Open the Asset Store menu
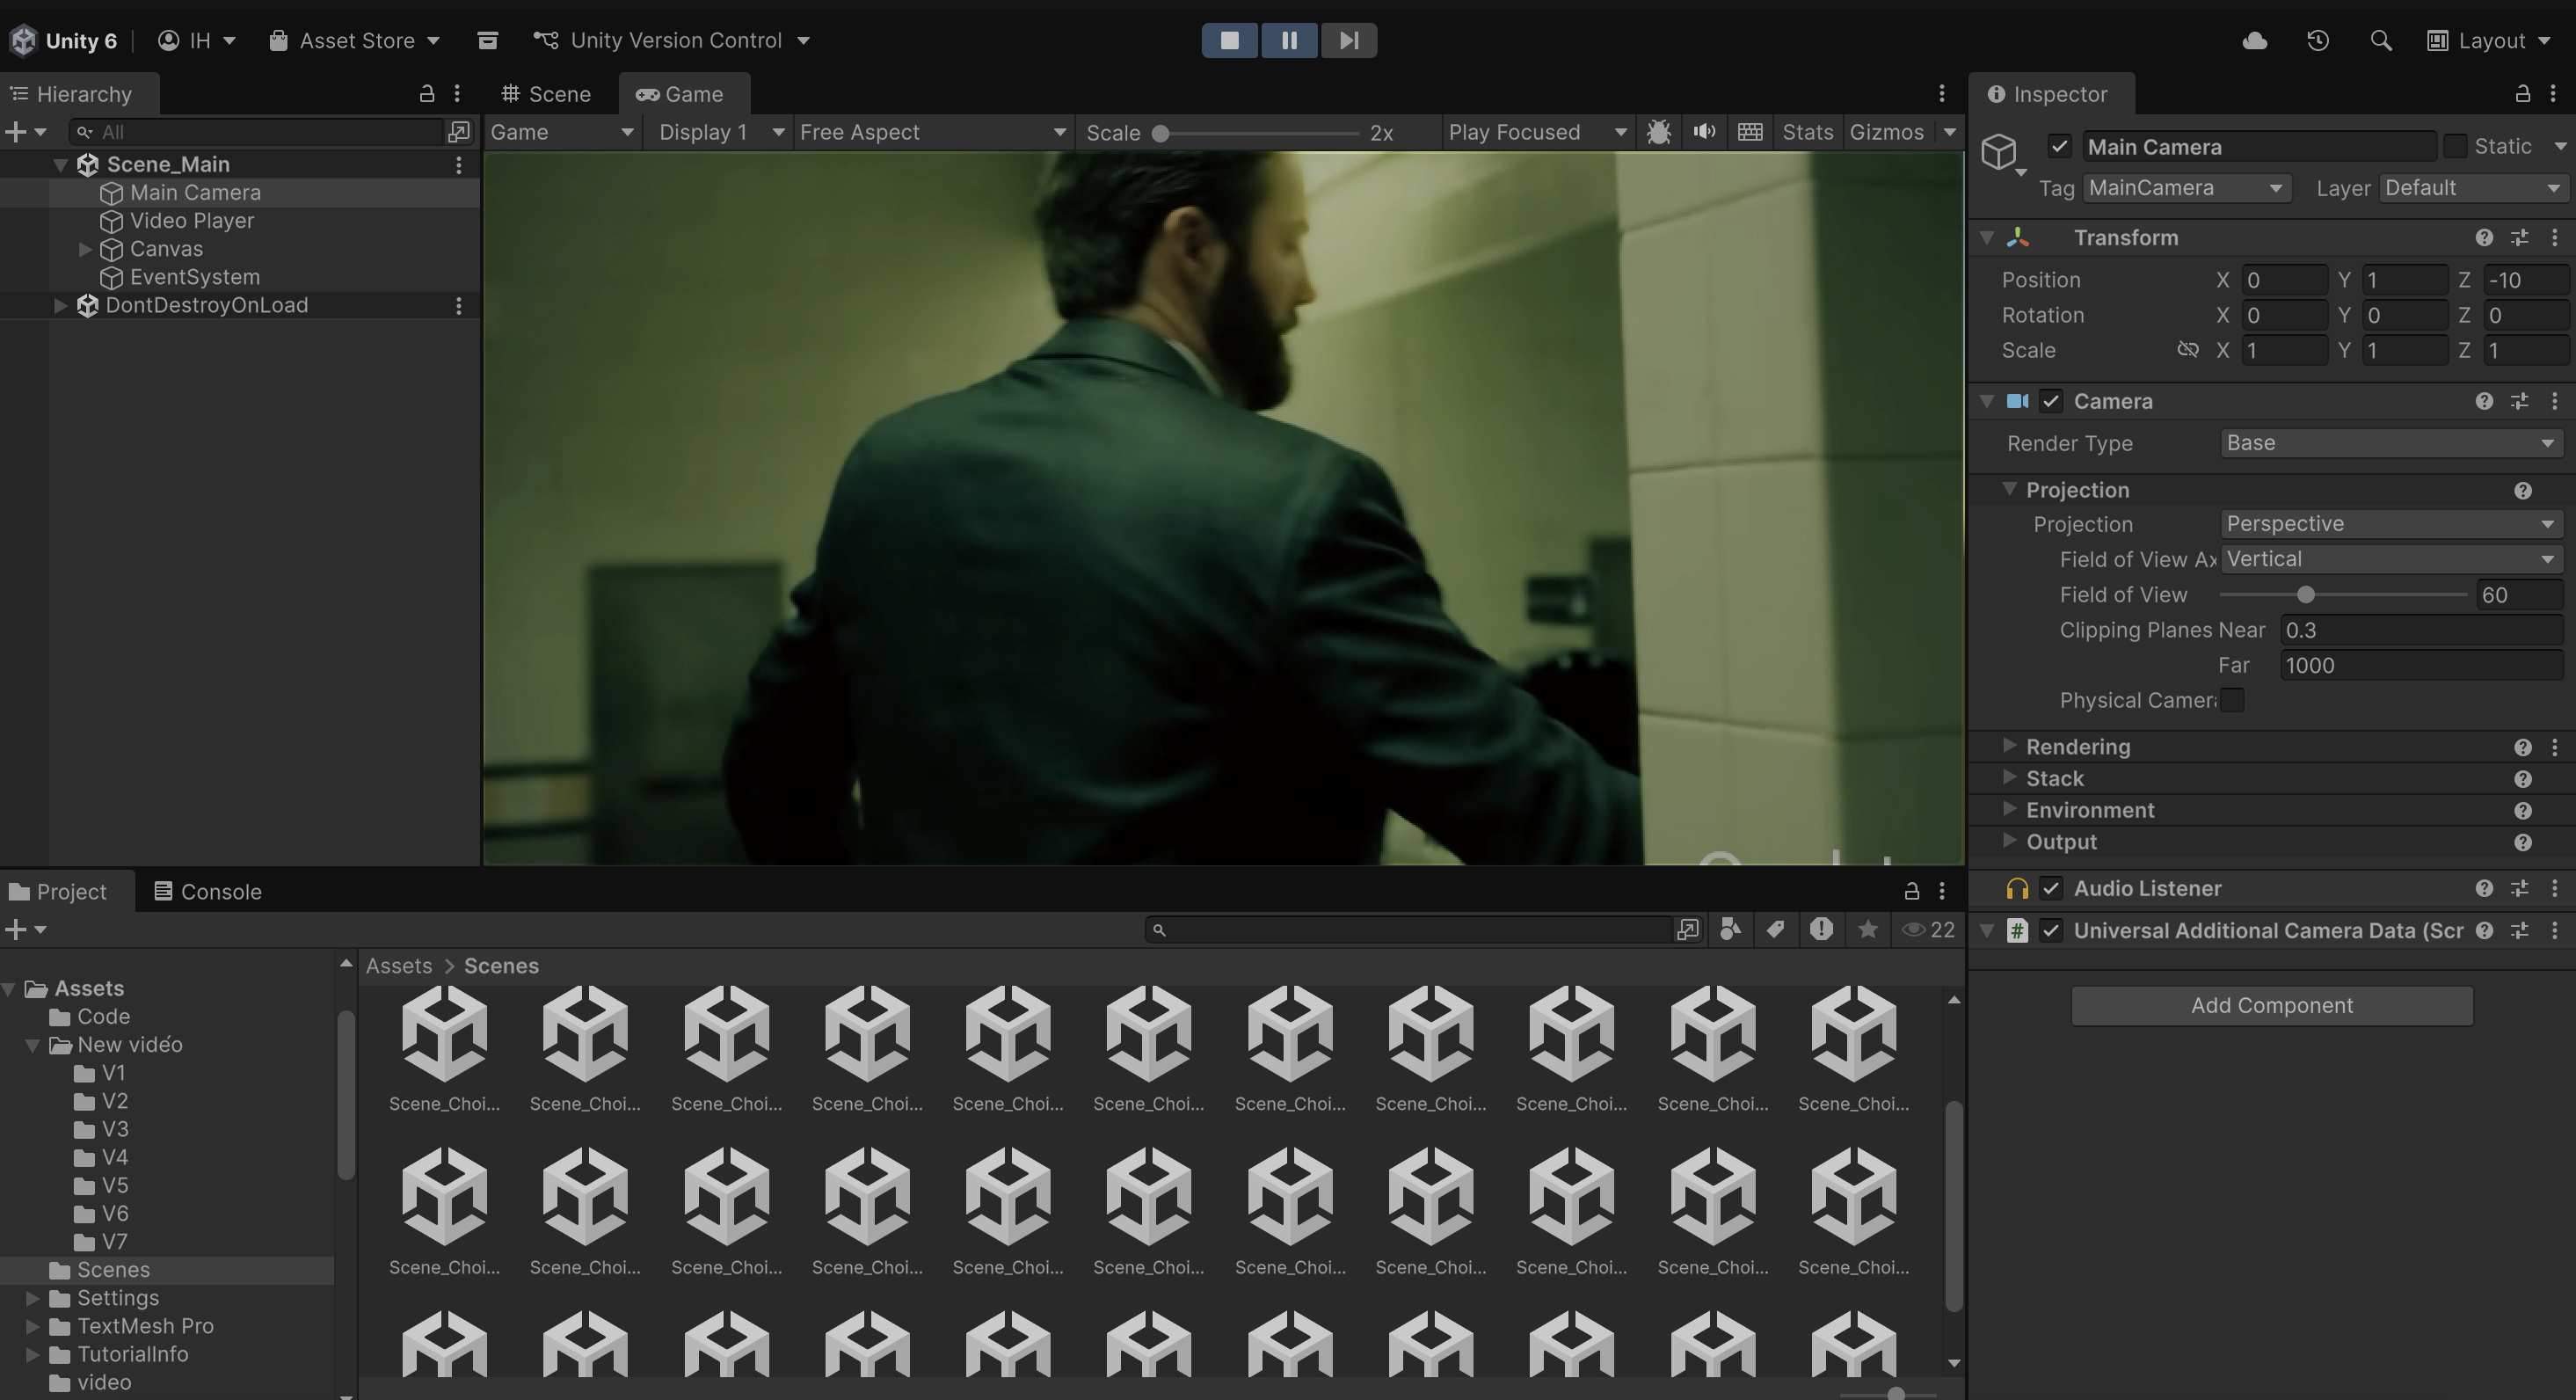The width and height of the screenshot is (2576, 1400). (x=355, y=40)
